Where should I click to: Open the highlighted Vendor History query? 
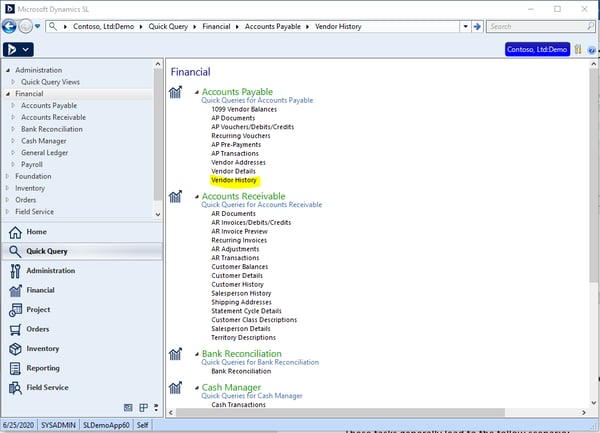coord(234,180)
